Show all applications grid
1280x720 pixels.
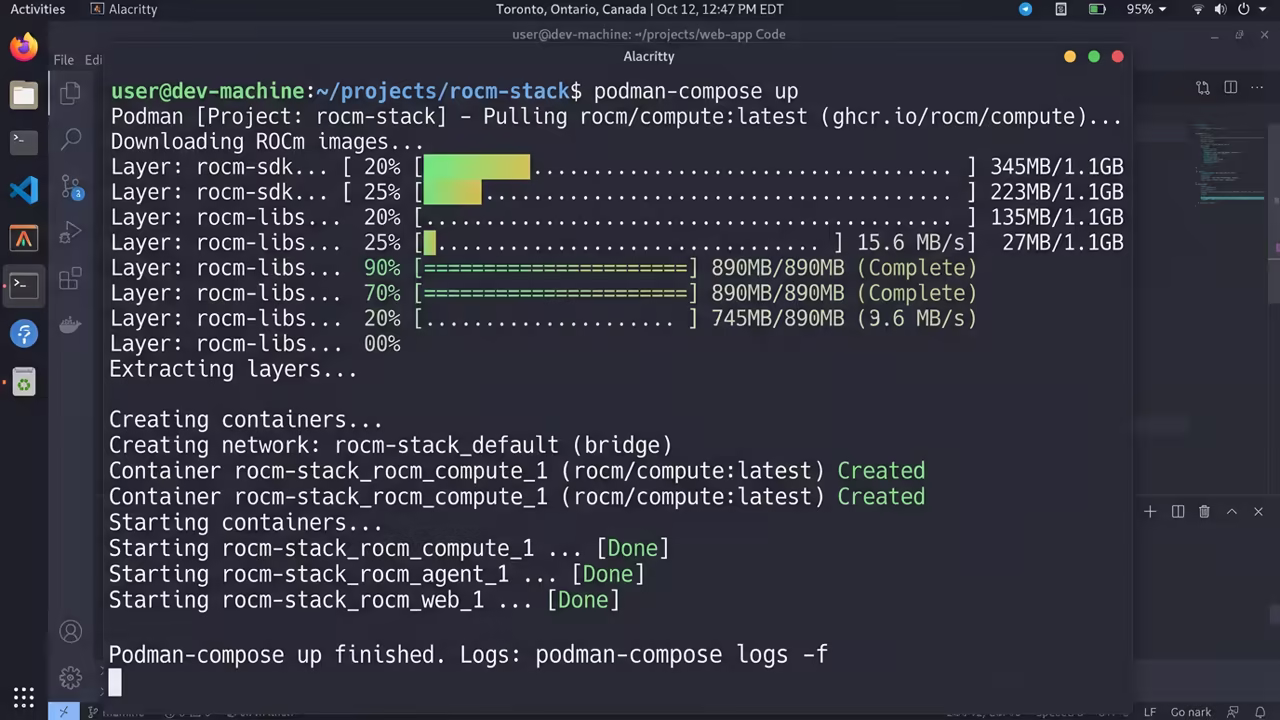click(24, 697)
